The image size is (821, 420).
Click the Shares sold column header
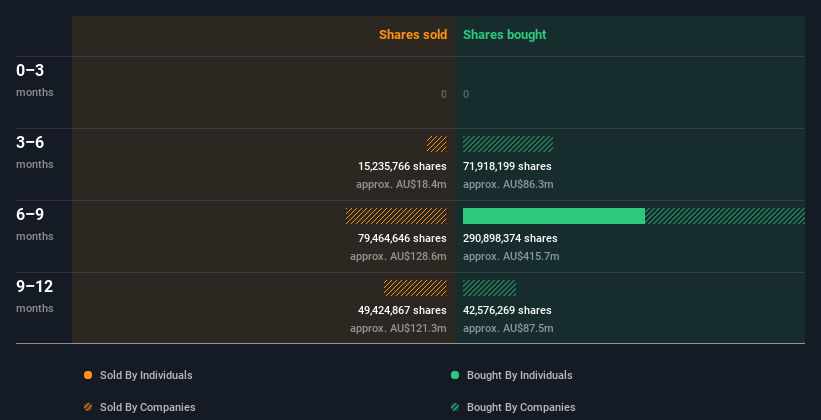pyautogui.click(x=413, y=35)
